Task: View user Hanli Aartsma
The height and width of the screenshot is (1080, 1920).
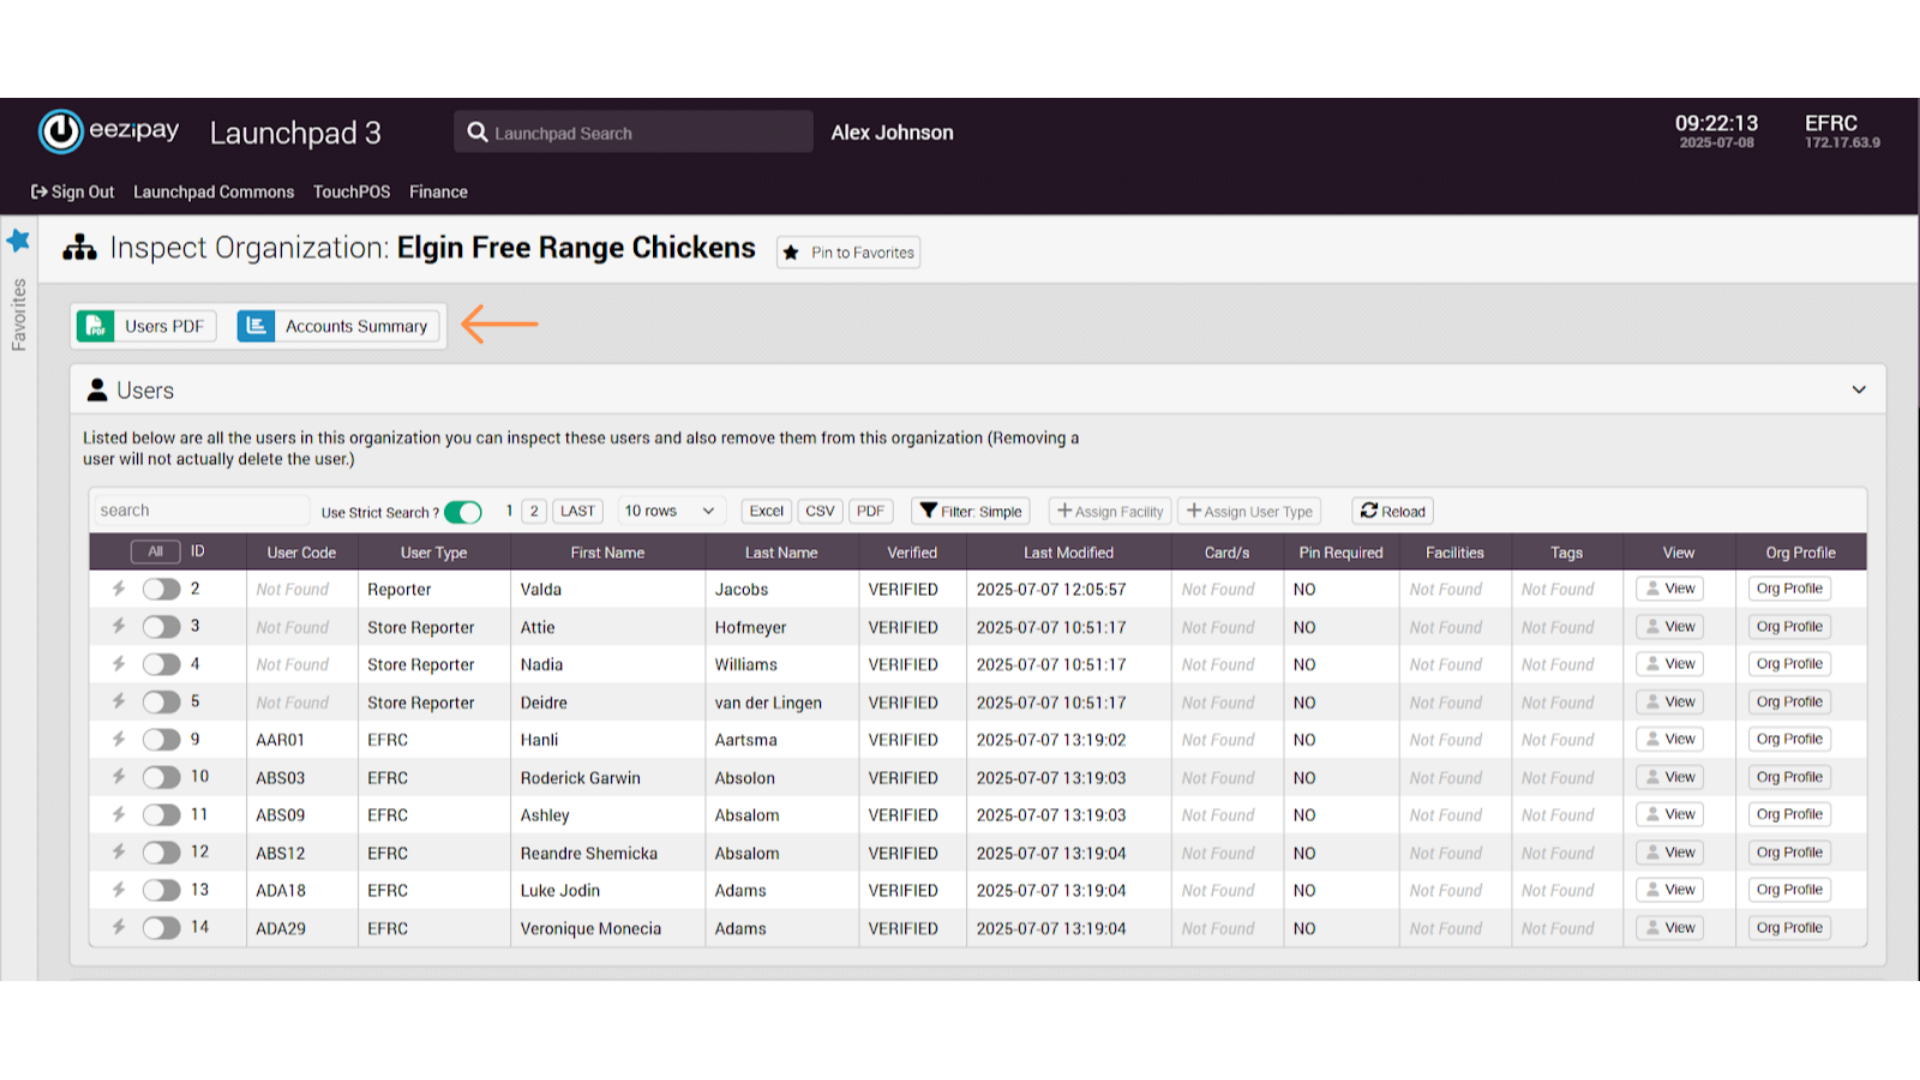Action: click(1669, 739)
